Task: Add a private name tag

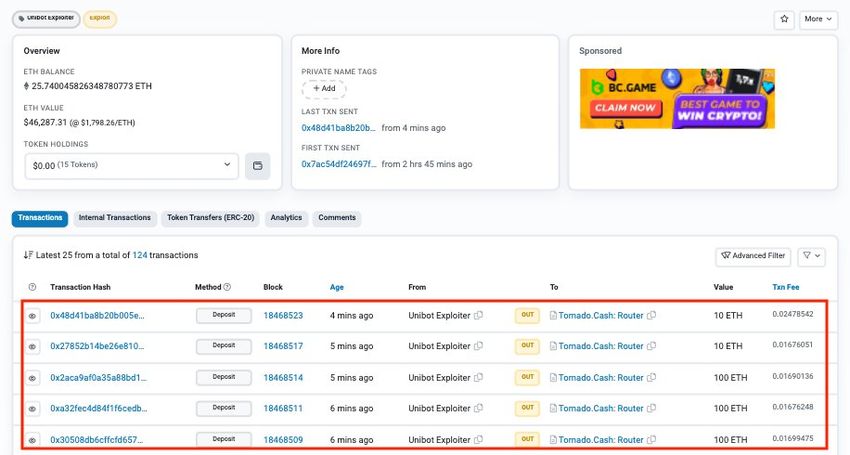Action: click(323, 89)
